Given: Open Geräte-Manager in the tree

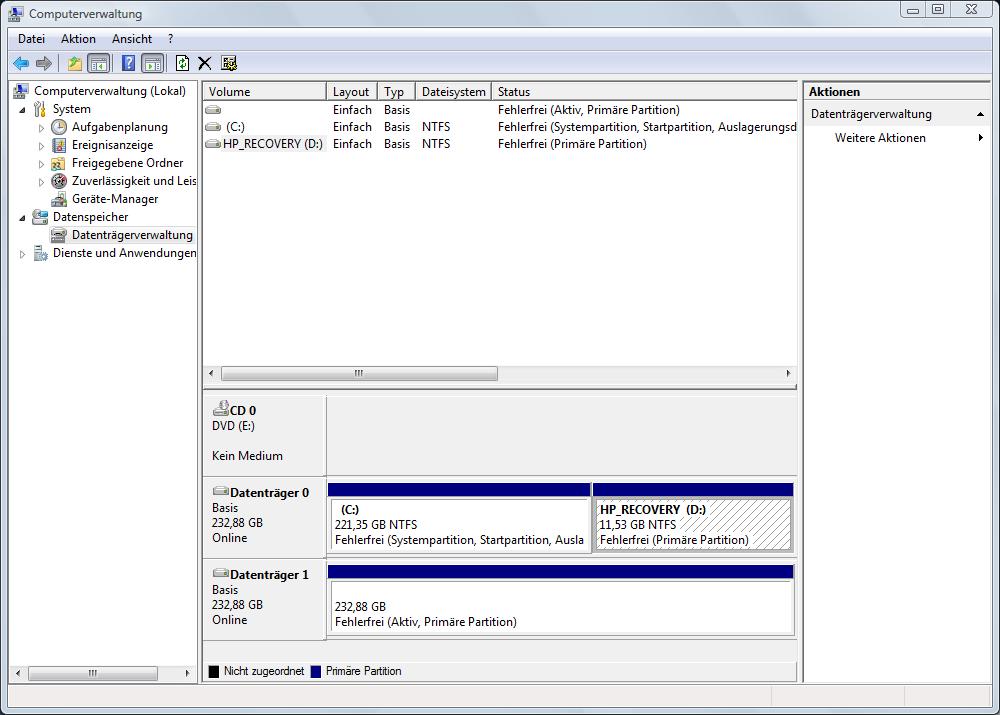Looking at the screenshot, I should (114, 199).
